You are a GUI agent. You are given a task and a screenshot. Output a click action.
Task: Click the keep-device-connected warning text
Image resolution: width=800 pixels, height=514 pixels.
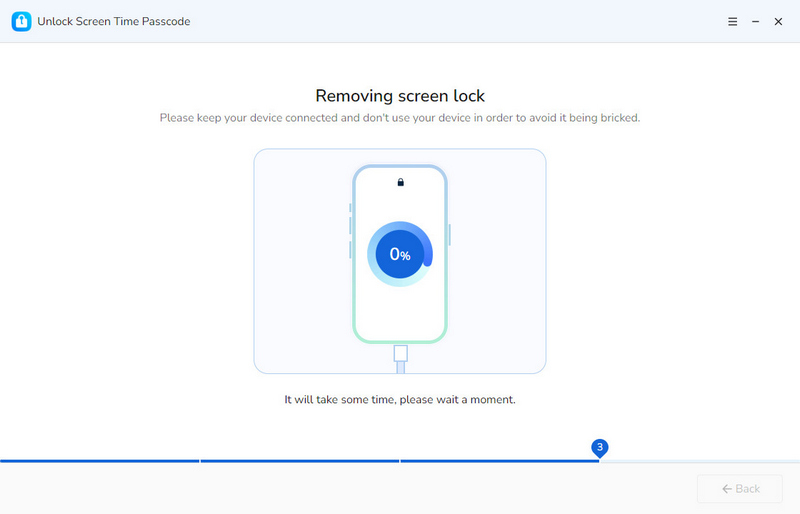point(400,118)
